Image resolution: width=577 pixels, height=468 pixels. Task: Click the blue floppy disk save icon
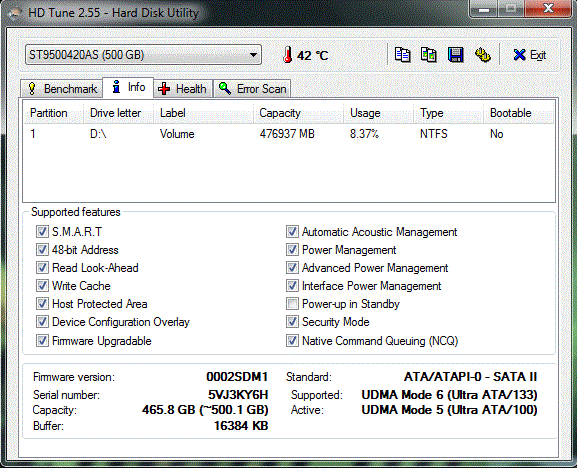456,55
